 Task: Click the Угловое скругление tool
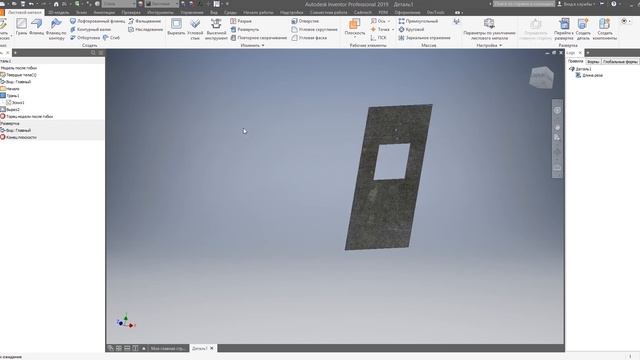[x=314, y=29]
